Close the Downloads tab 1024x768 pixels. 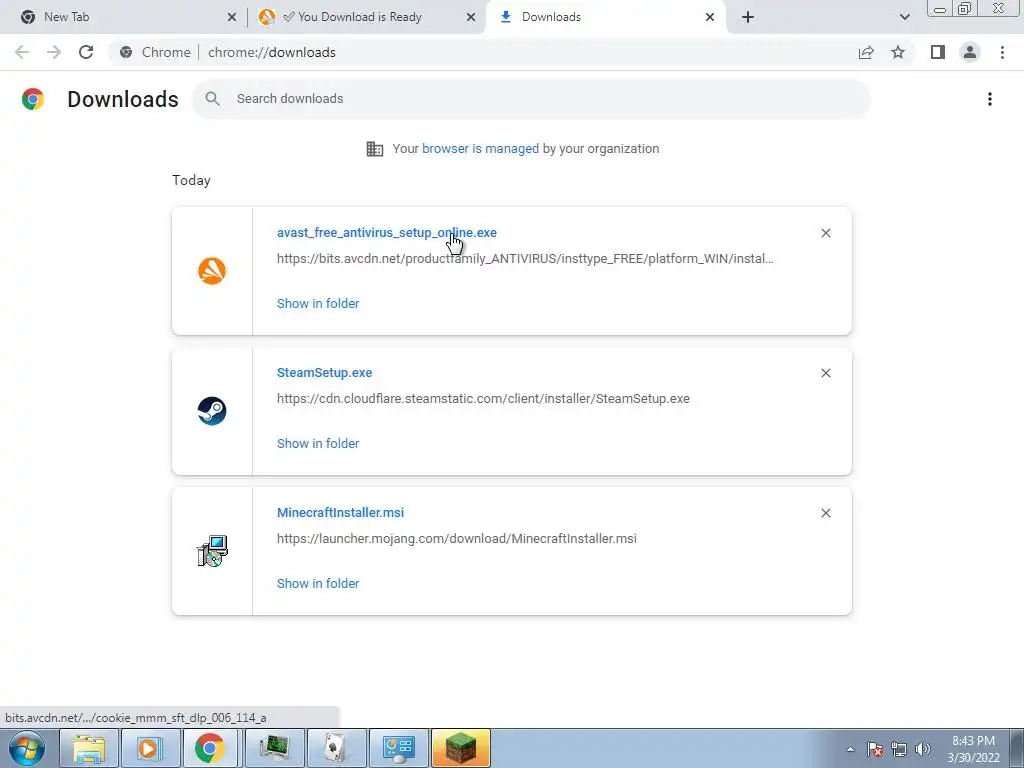pos(710,17)
